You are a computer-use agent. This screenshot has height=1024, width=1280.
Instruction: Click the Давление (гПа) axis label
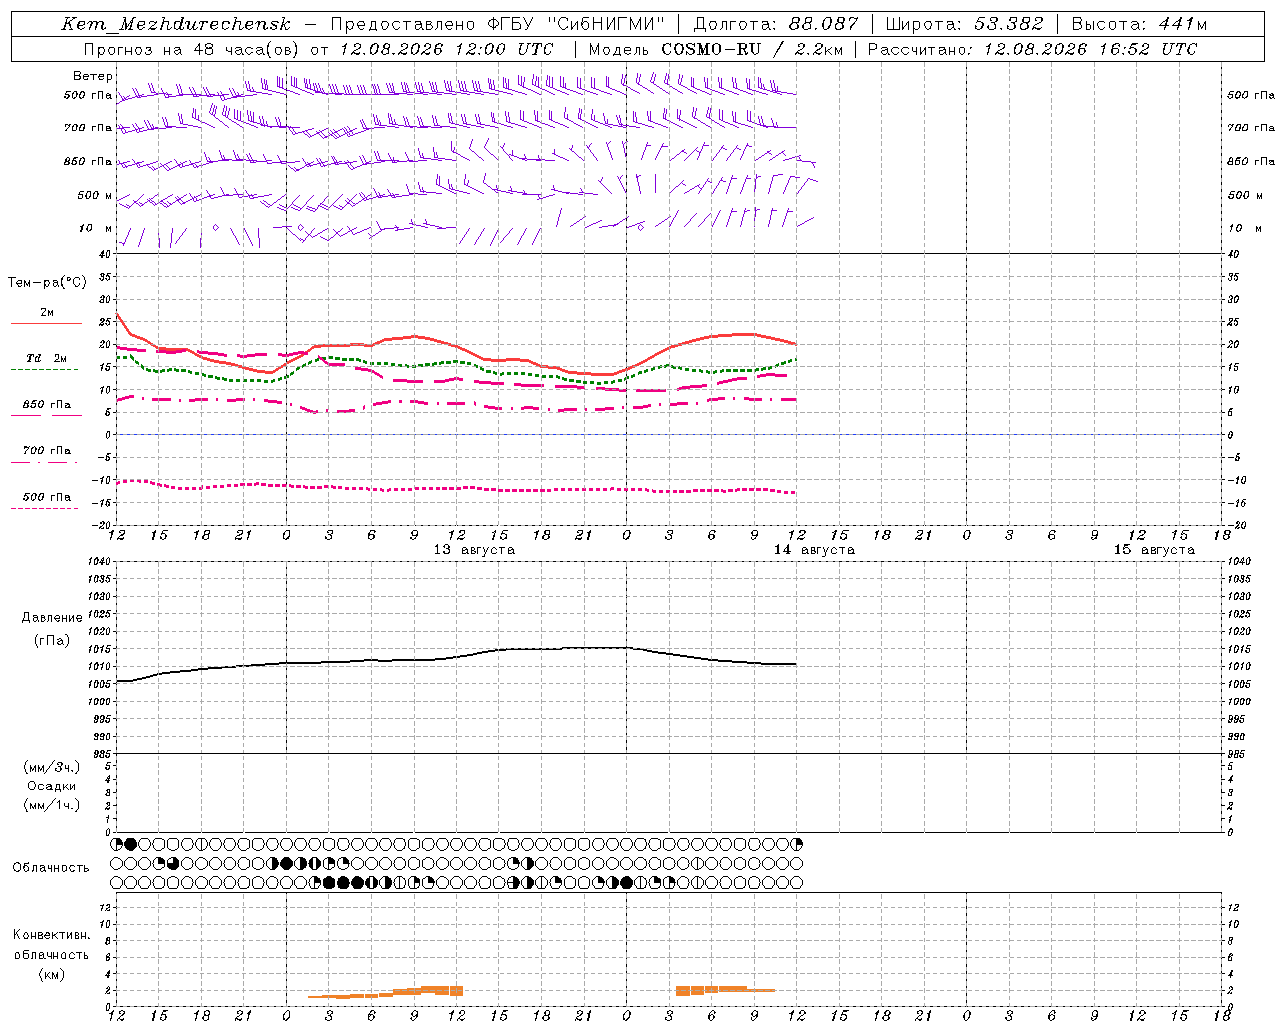coord(52,629)
